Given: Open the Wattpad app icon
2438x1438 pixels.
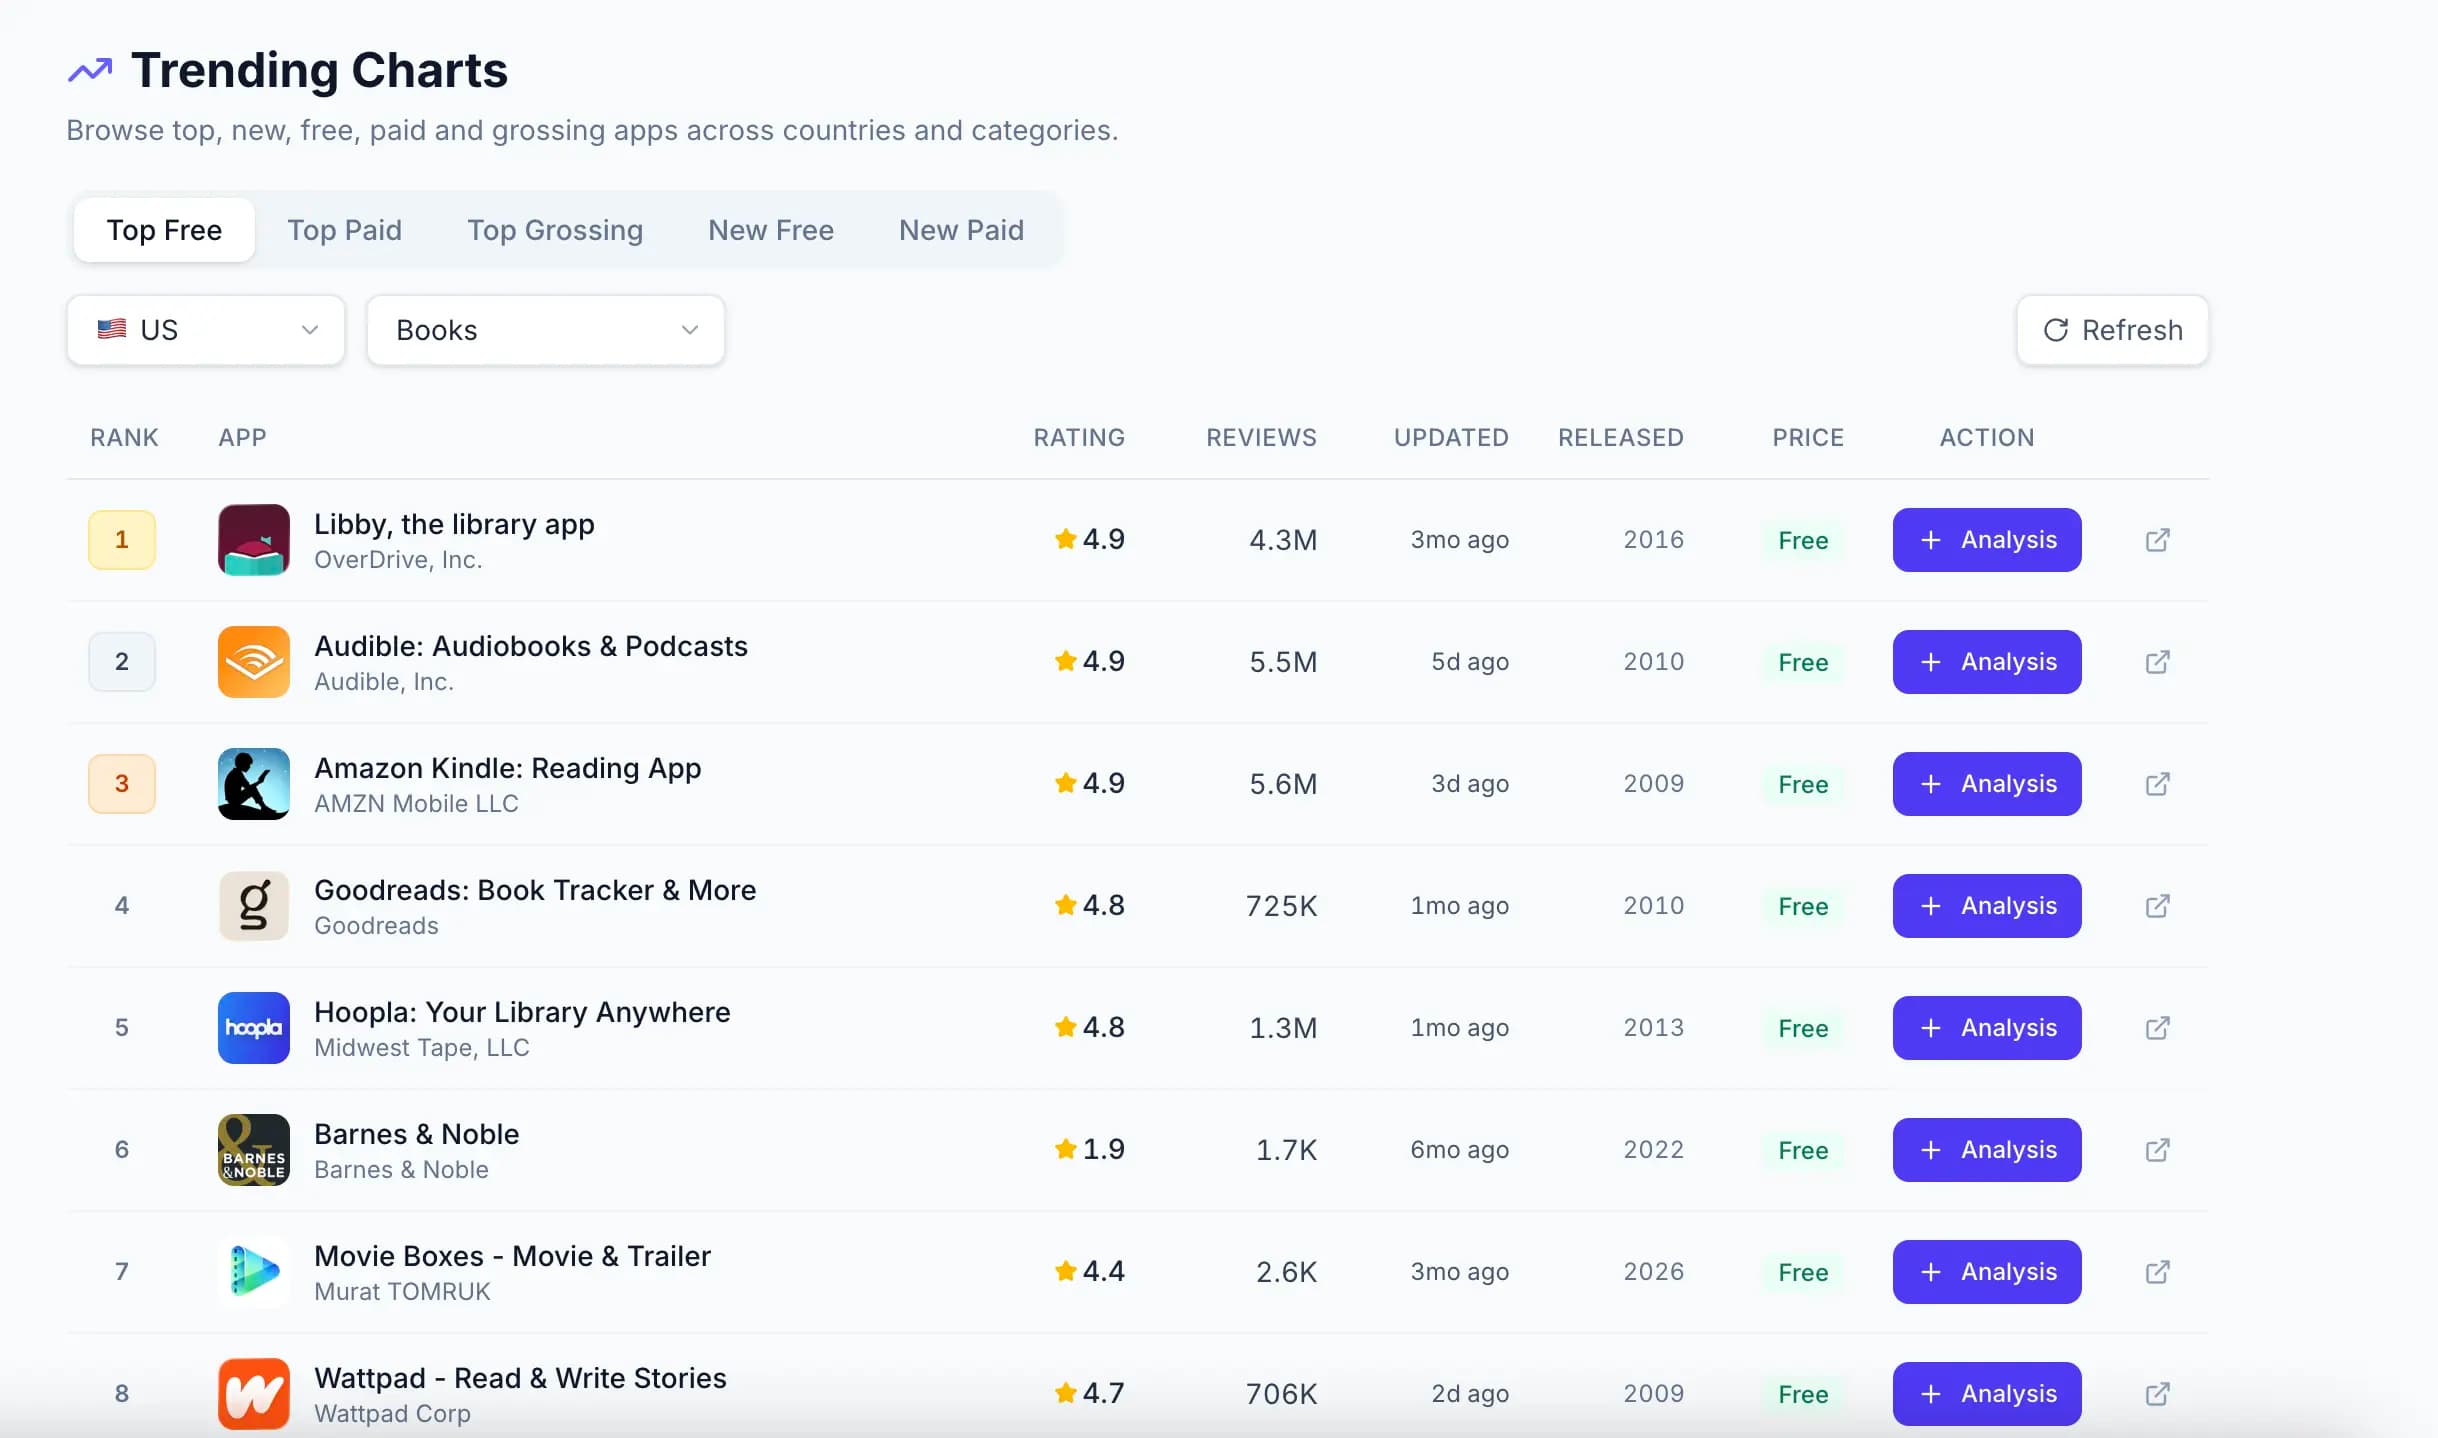Looking at the screenshot, I should click(x=254, y=1394).
